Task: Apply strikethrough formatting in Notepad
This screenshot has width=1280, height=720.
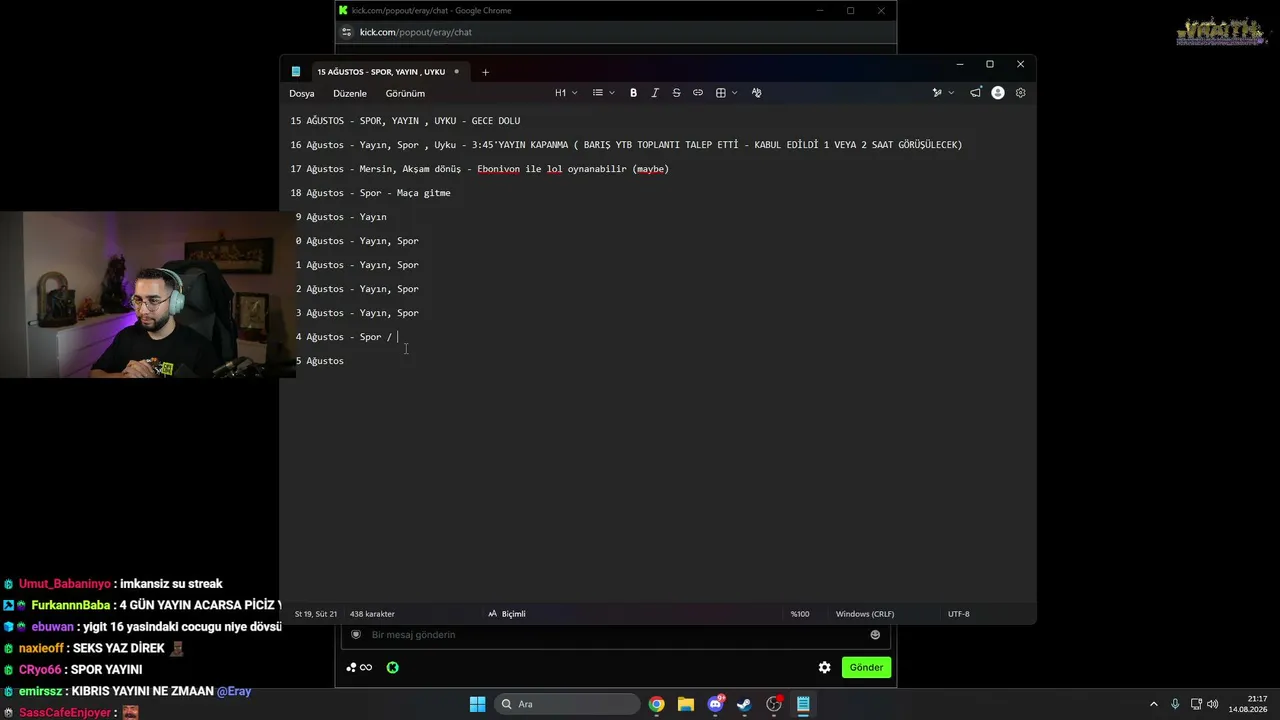Action: [676, 93]
